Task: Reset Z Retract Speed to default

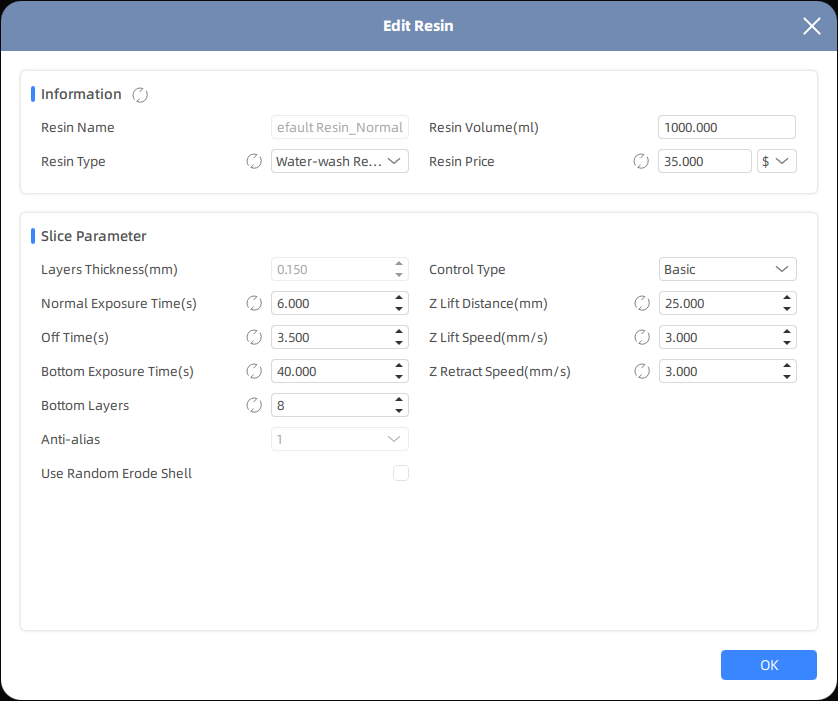Action: (x=642, y=371)
